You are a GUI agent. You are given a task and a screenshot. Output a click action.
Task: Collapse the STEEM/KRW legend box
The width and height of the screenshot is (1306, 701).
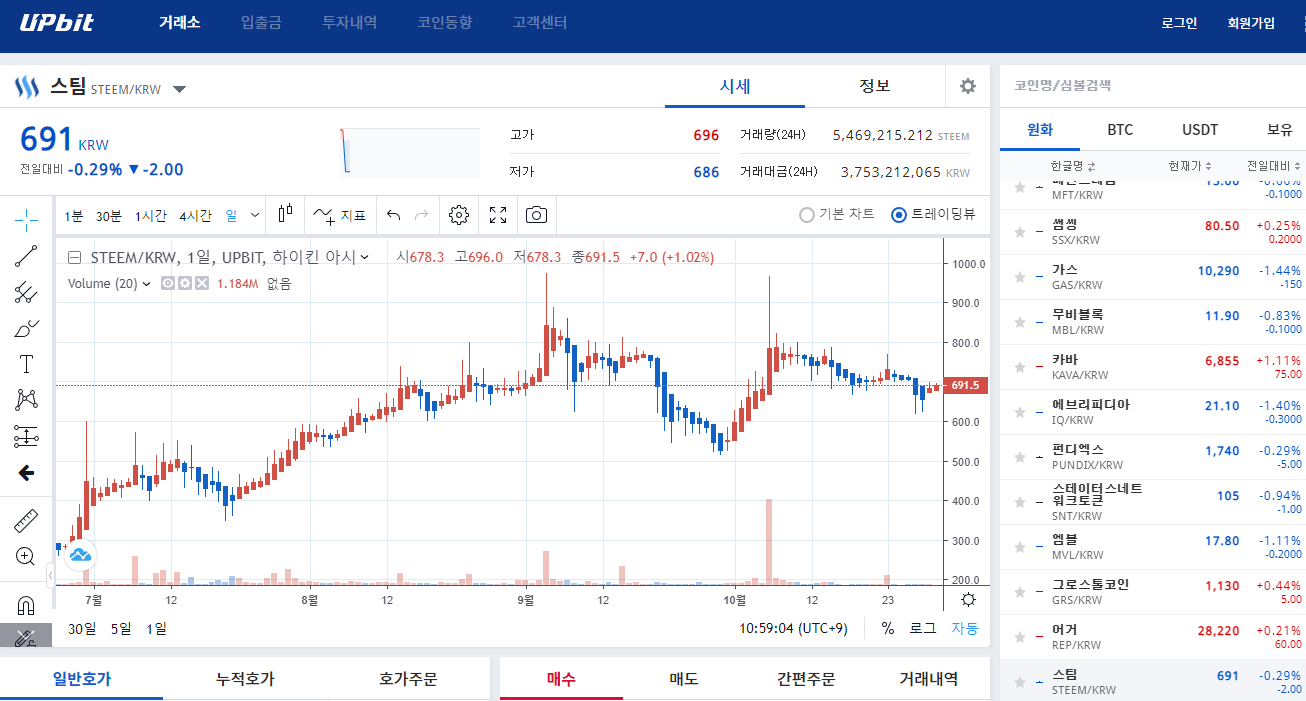click(75, 257)
